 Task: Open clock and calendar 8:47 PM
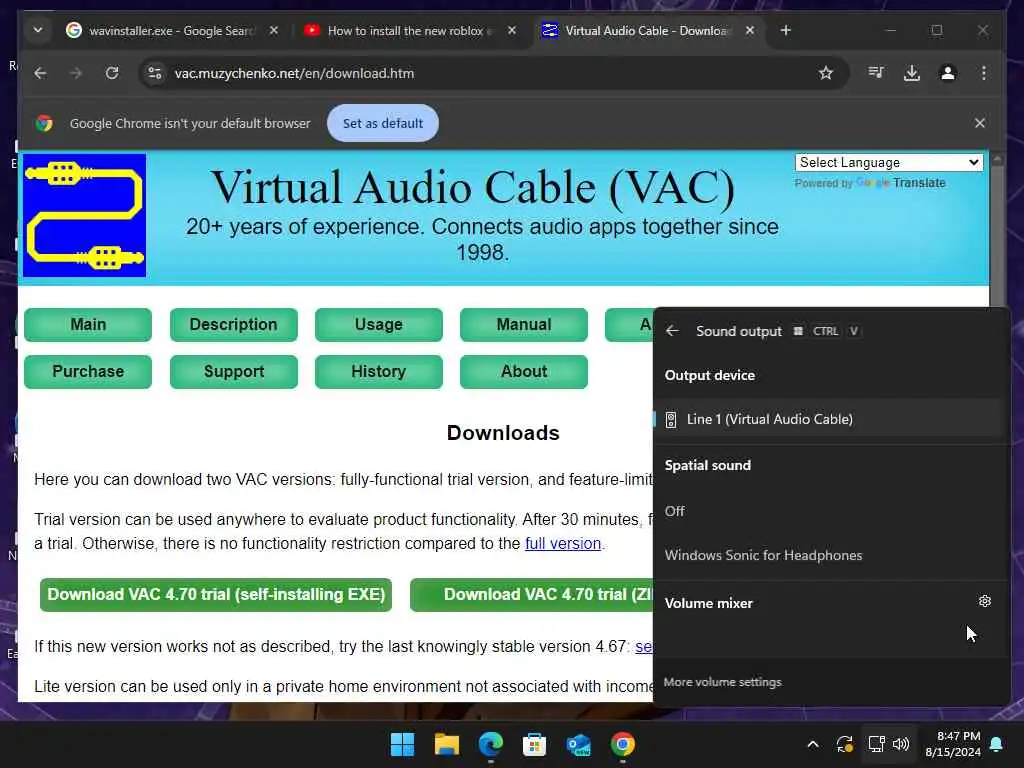point(953,744)
